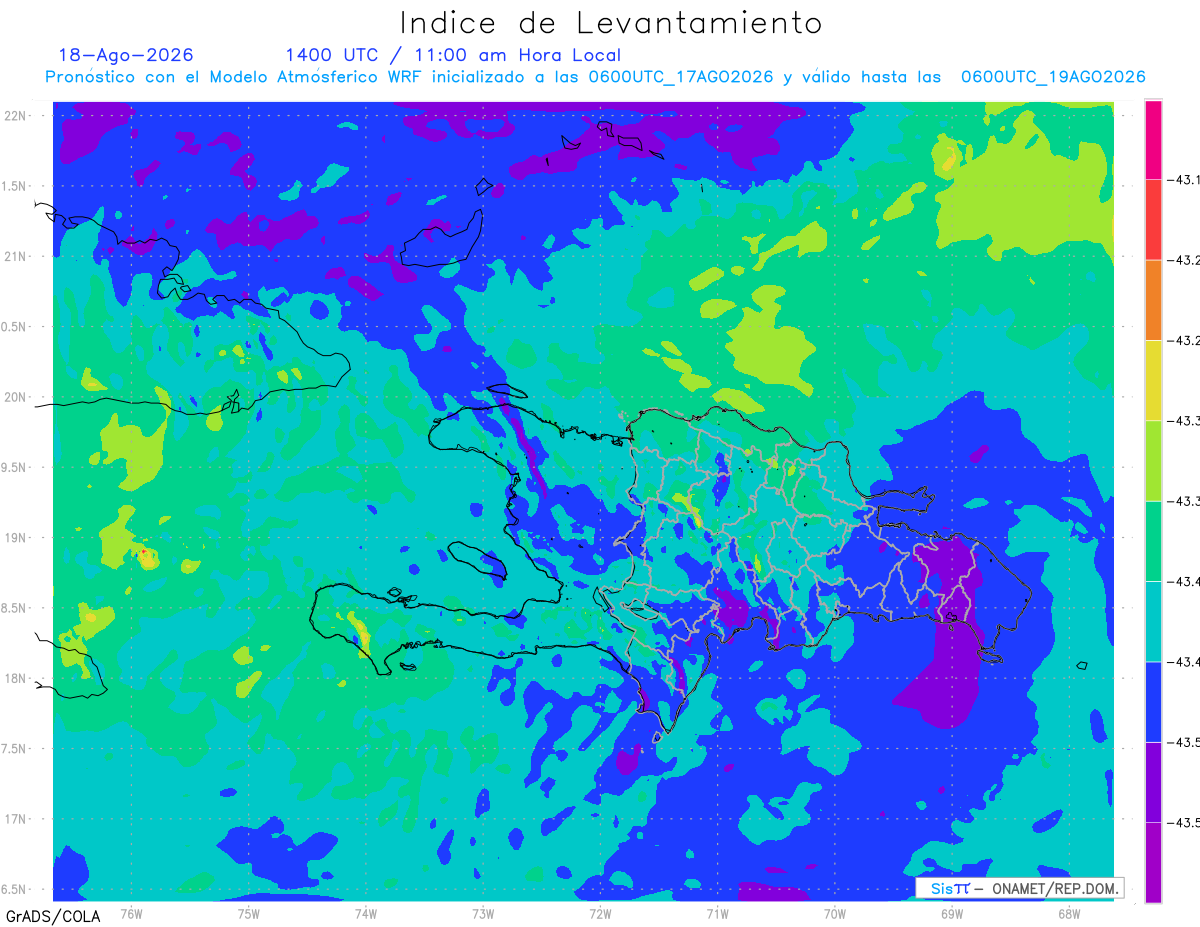
Task: Pick the pink swatch atop the color bar
Action: point(1153,140)
